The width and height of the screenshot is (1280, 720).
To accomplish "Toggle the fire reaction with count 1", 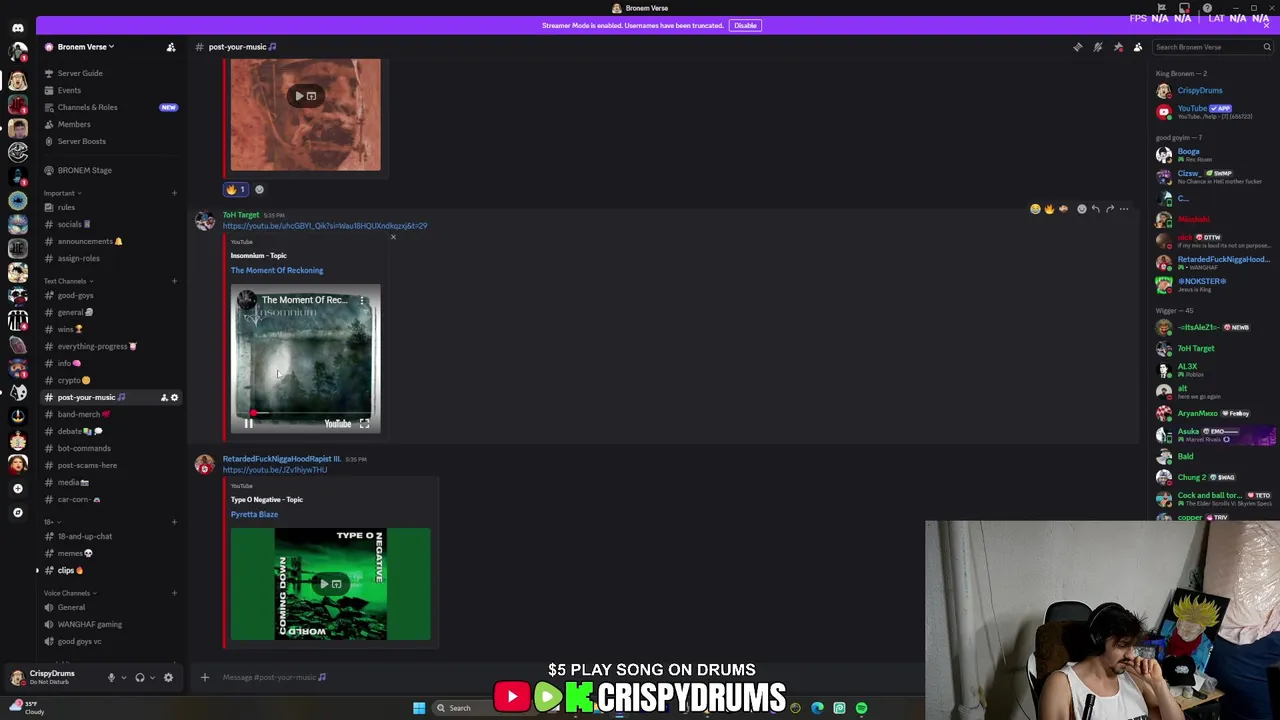I will pyautogui.click(x=236, y=189).
